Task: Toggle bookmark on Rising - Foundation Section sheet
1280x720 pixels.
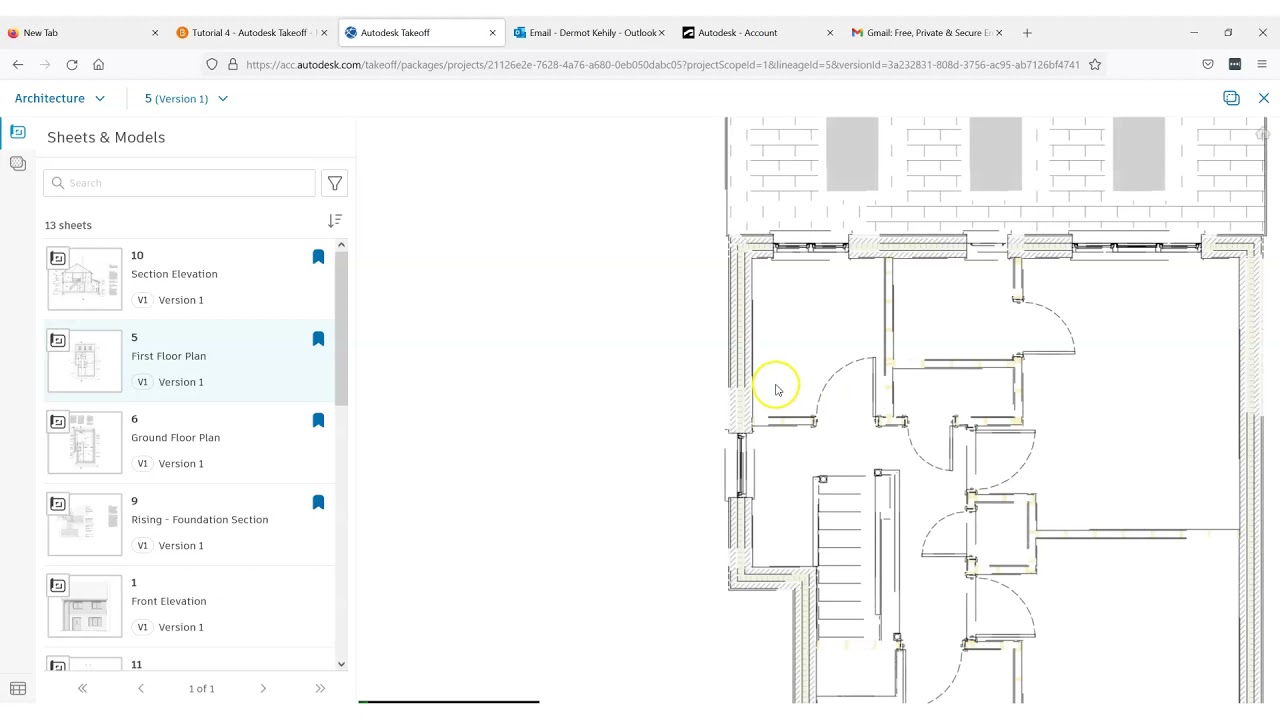Action: pyautogui.click(x=318, y=503)
